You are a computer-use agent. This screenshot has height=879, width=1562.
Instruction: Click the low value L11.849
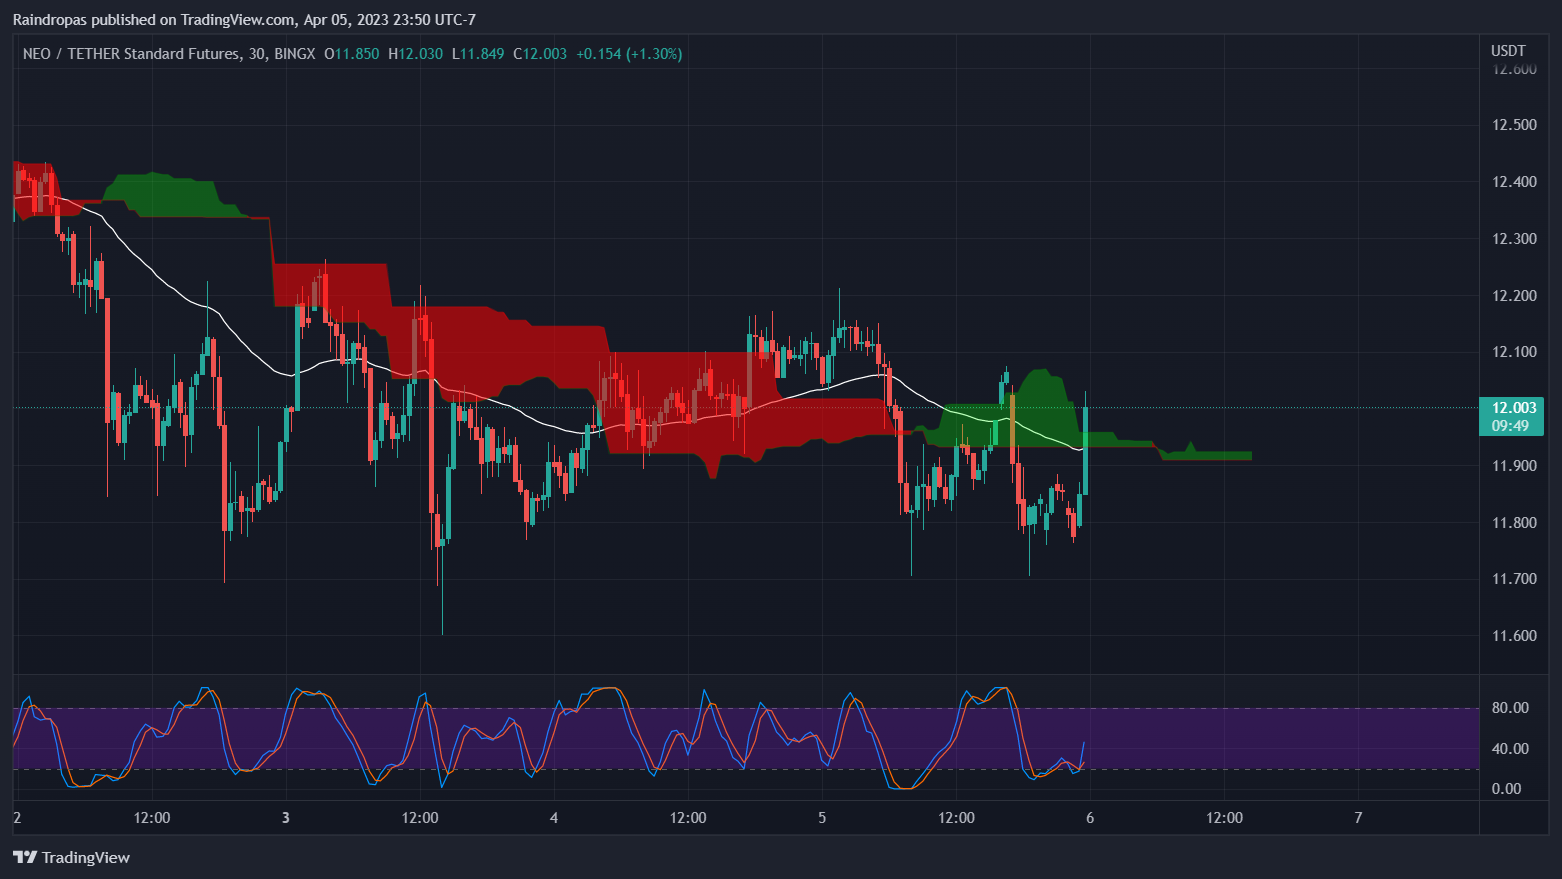pyautogui.click(x=478, y=54)
